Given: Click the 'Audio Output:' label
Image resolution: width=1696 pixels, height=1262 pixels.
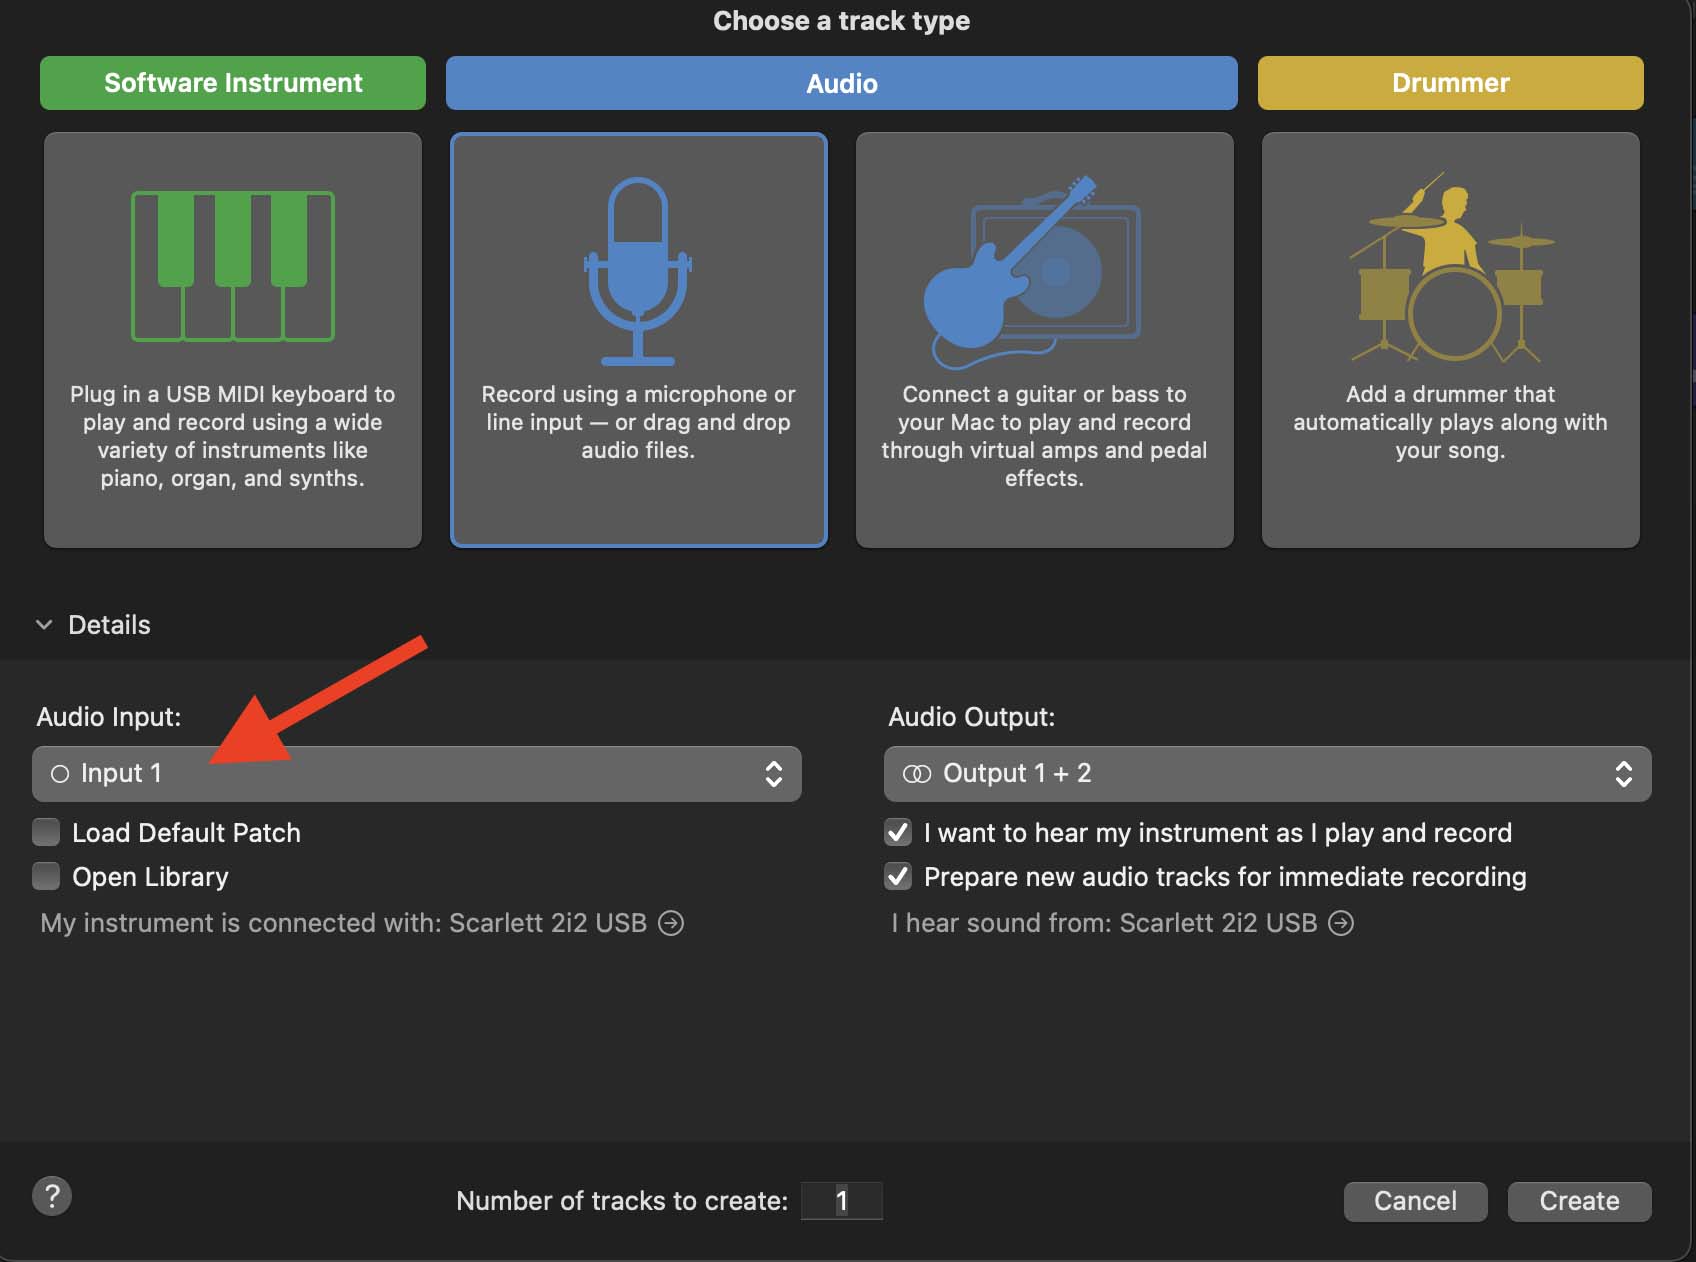Looking at the screenshot, I should (972, 717).
